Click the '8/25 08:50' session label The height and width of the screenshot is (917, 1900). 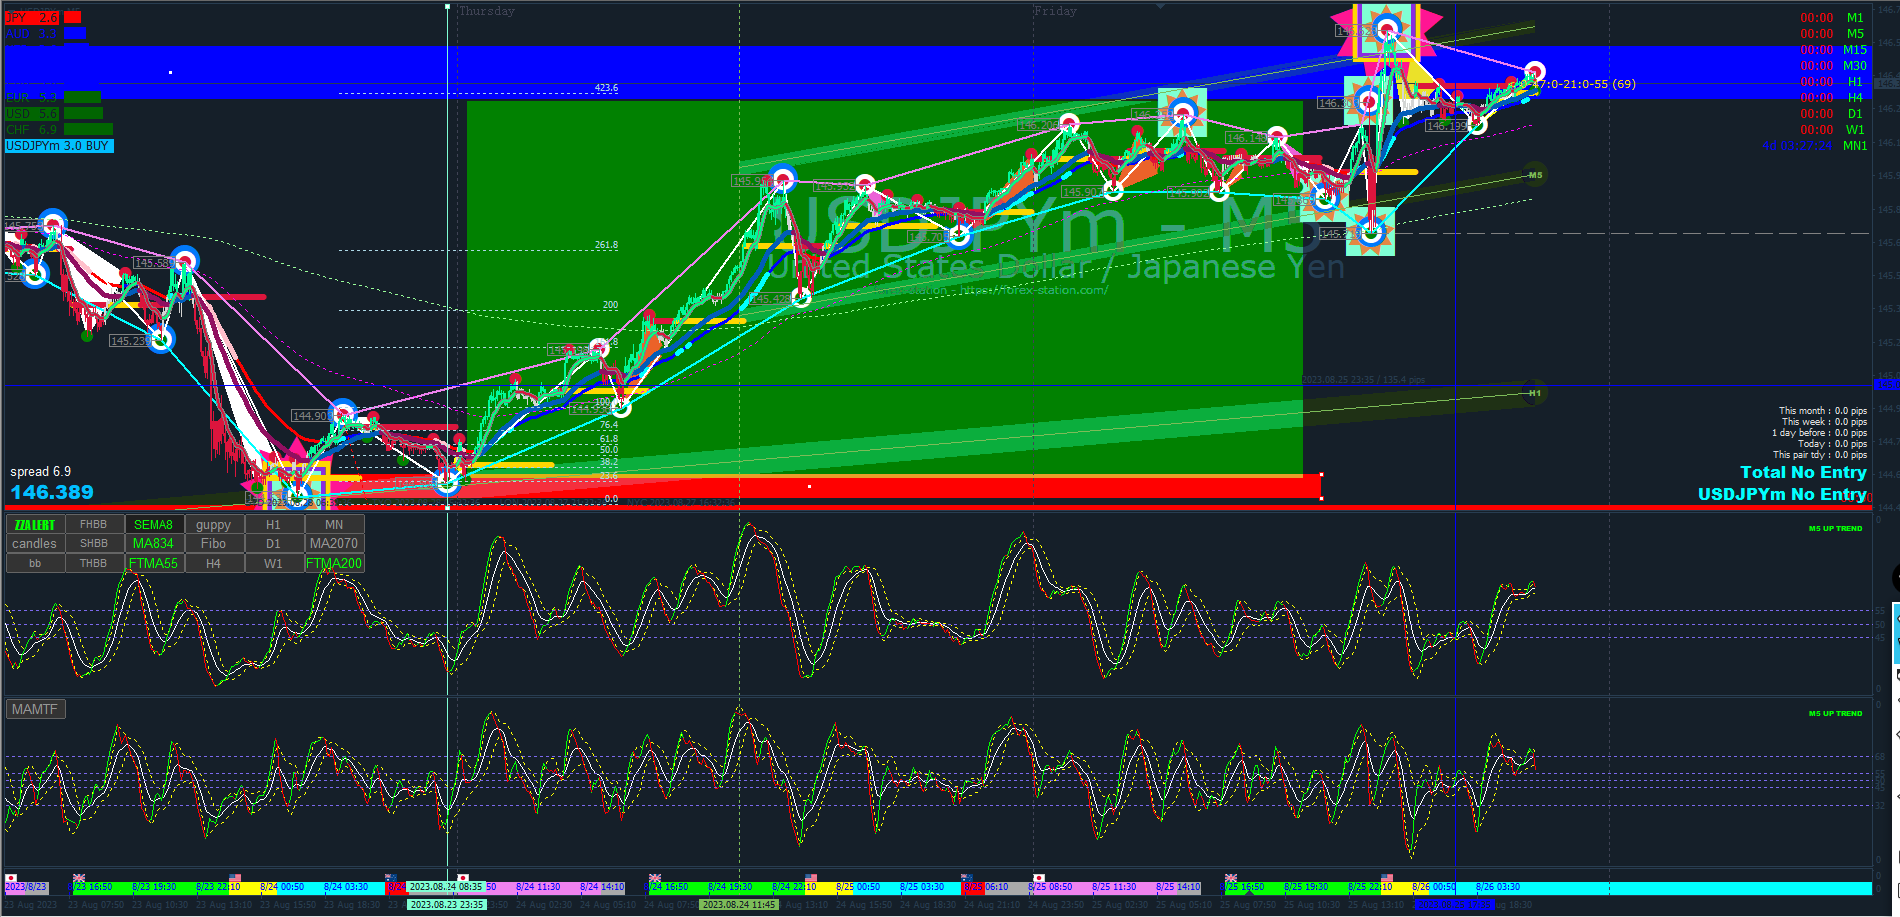(1050, 887)
